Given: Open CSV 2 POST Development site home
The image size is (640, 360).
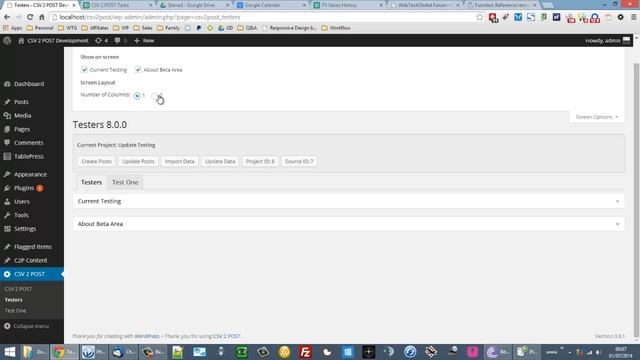Looking at the screenshot, I should [x=53, y=40].
